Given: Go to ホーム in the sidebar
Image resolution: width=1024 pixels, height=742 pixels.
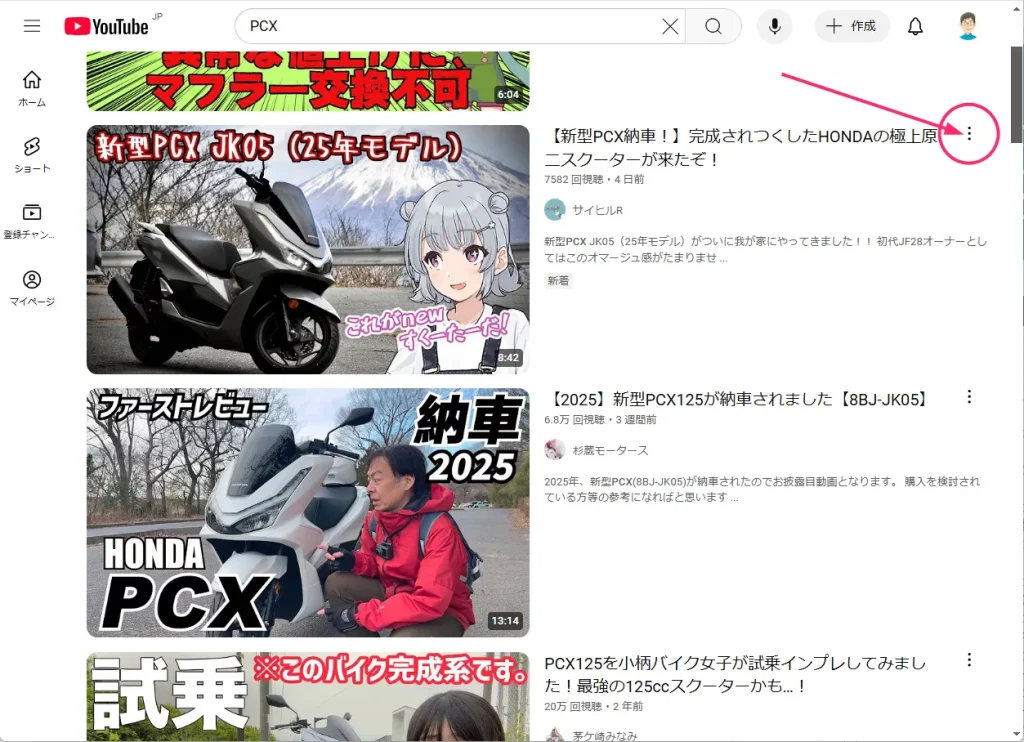Looking at the screenshot, I should (x=32, y=88).
